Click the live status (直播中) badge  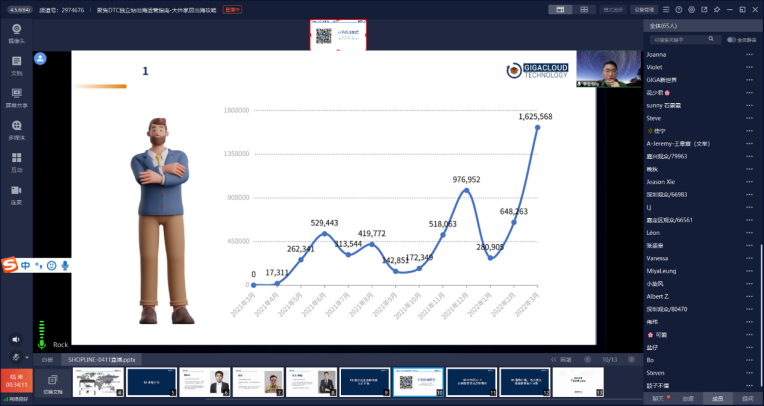(x=232, y=10)
